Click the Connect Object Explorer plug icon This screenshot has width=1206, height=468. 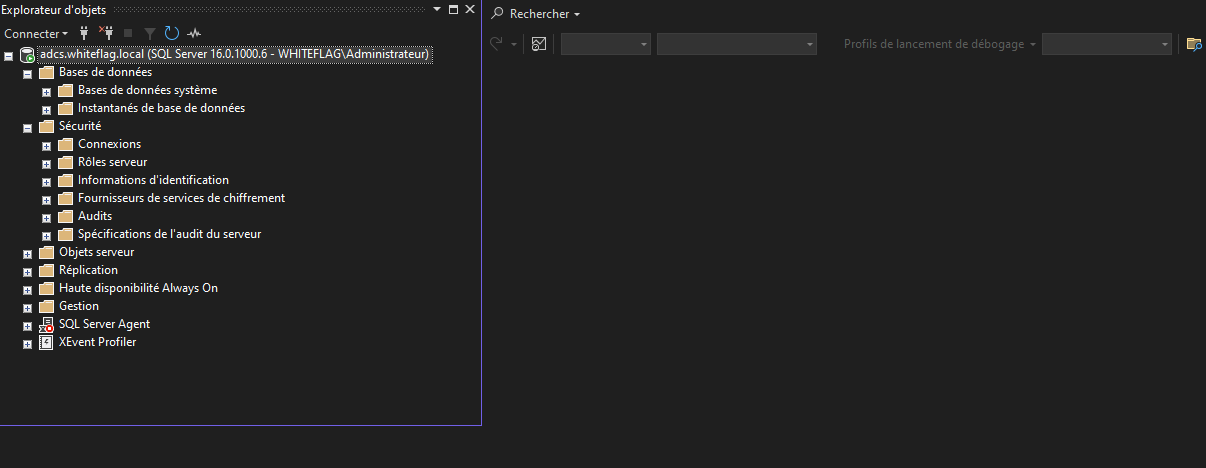(85, 33)
